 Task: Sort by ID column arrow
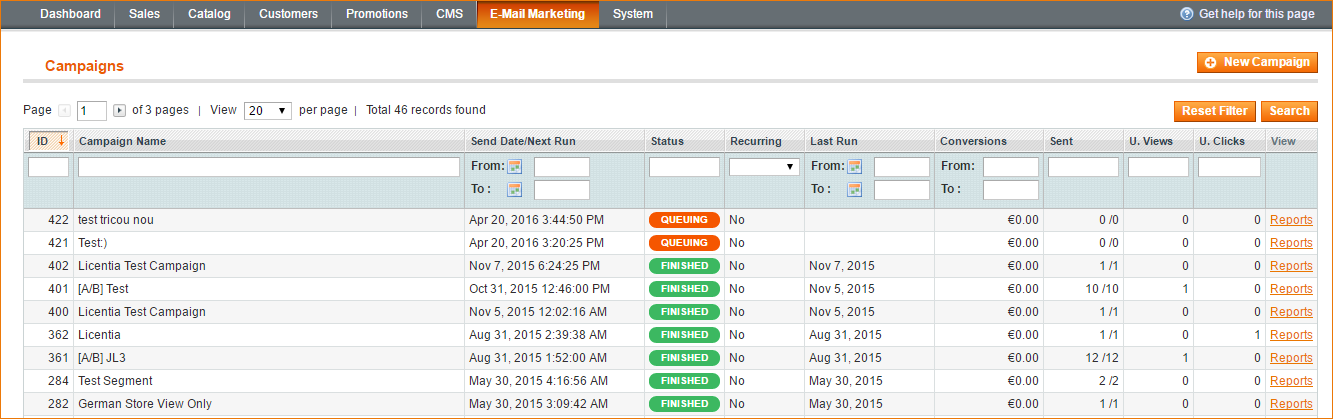[61, 141]
